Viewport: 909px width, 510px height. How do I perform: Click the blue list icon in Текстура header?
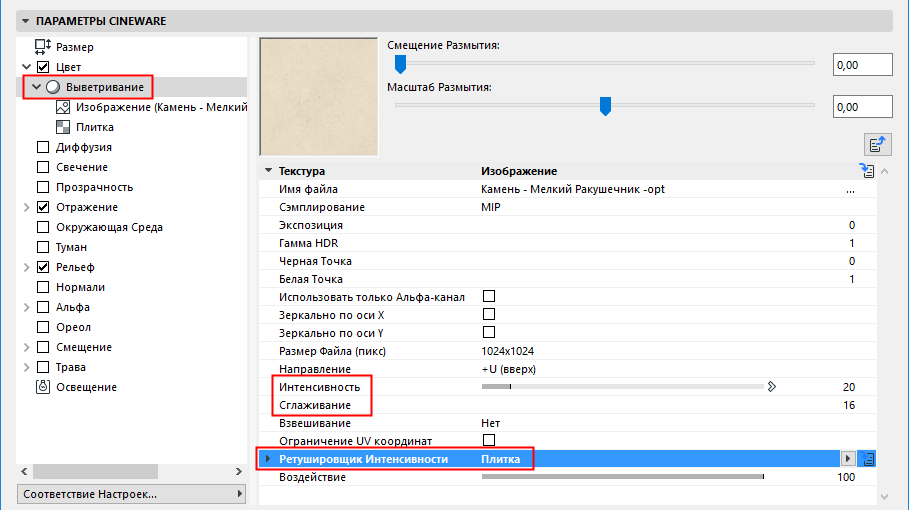click(x=867, y=170)
